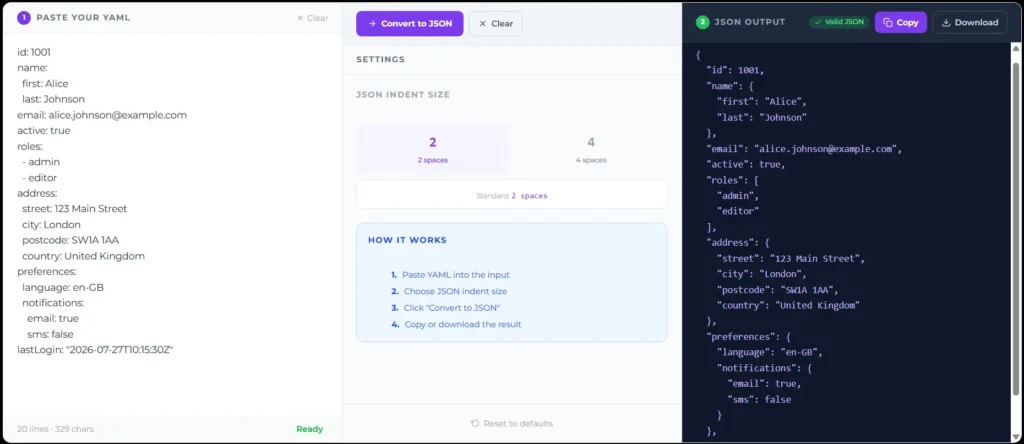
Task: Click the JSON INDENT SIZE label
Action: coord(403,95)
